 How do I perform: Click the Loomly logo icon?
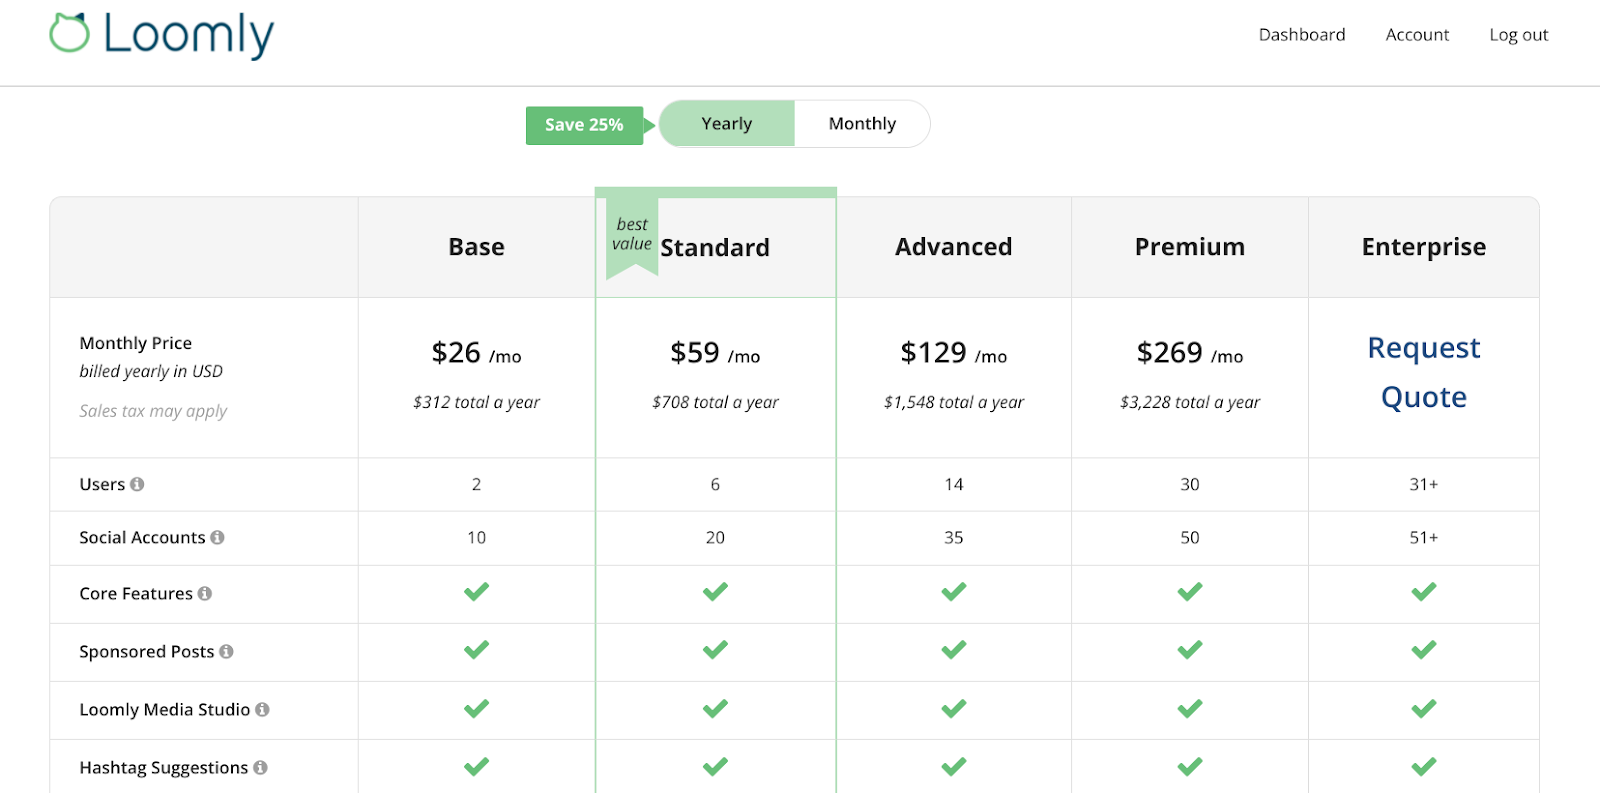point(70,33)
